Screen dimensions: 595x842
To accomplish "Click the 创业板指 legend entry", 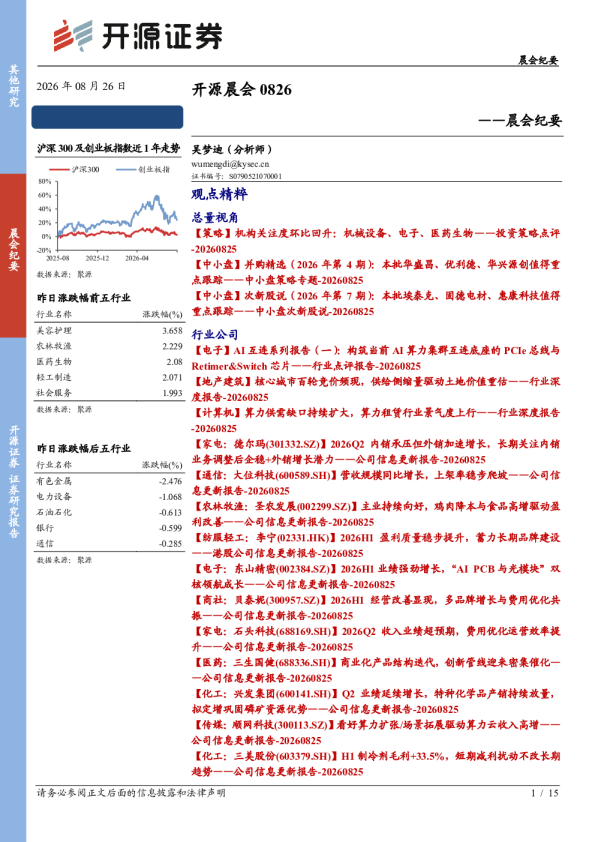I will coord(143,169).
